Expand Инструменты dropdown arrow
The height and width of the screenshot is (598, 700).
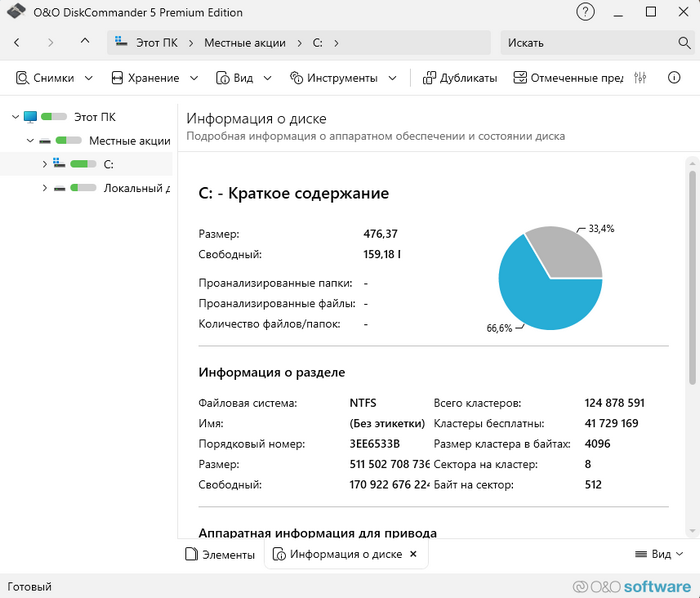pyautogui.click(x=392, y=78)
